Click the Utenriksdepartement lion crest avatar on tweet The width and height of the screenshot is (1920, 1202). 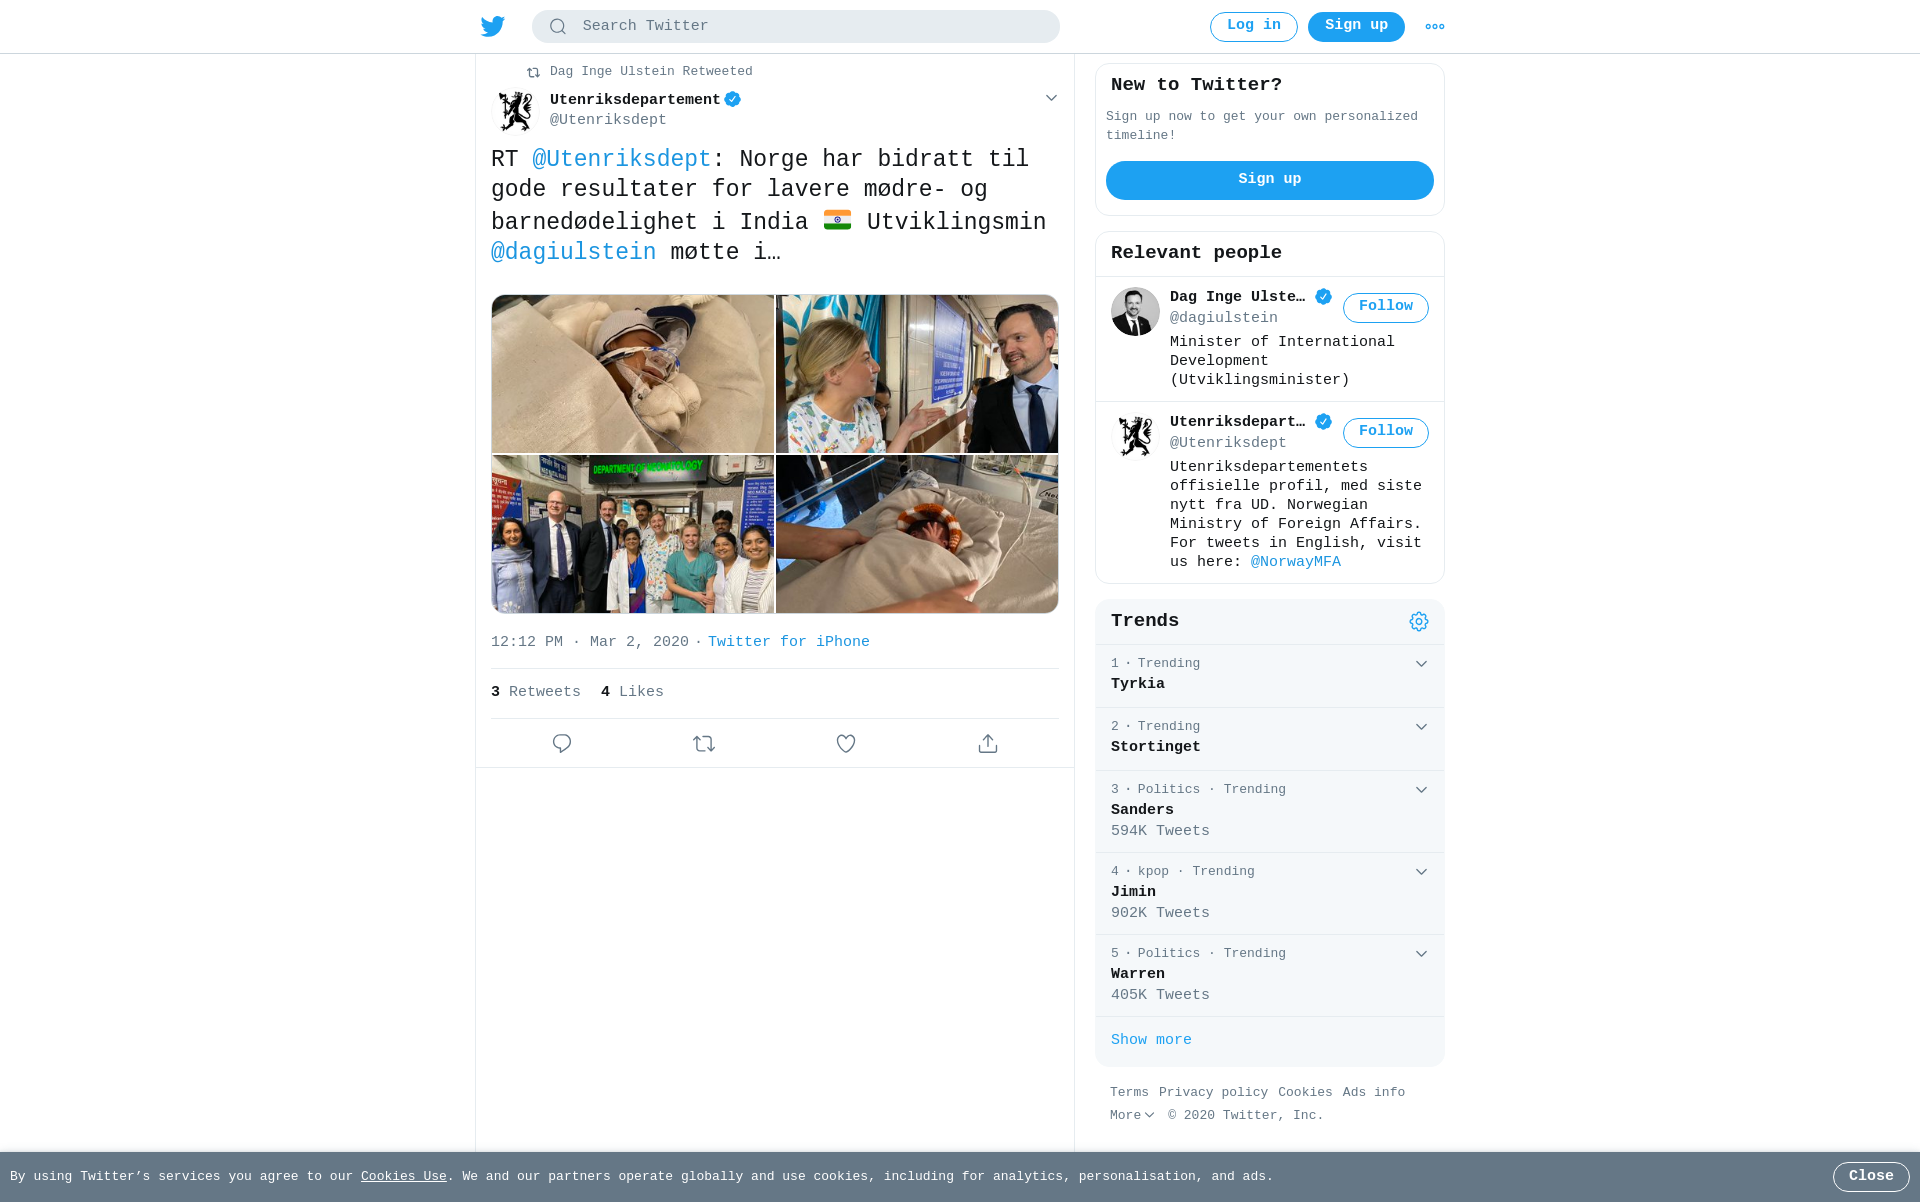[516, 110]
